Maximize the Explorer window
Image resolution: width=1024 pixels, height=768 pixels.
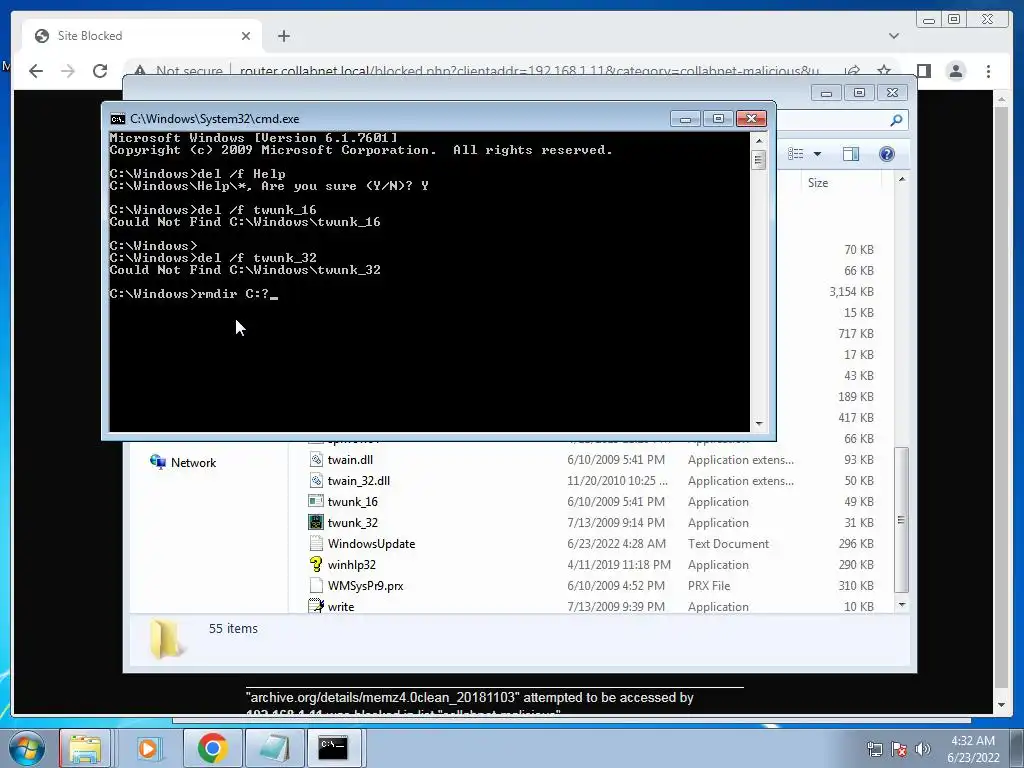859,93
